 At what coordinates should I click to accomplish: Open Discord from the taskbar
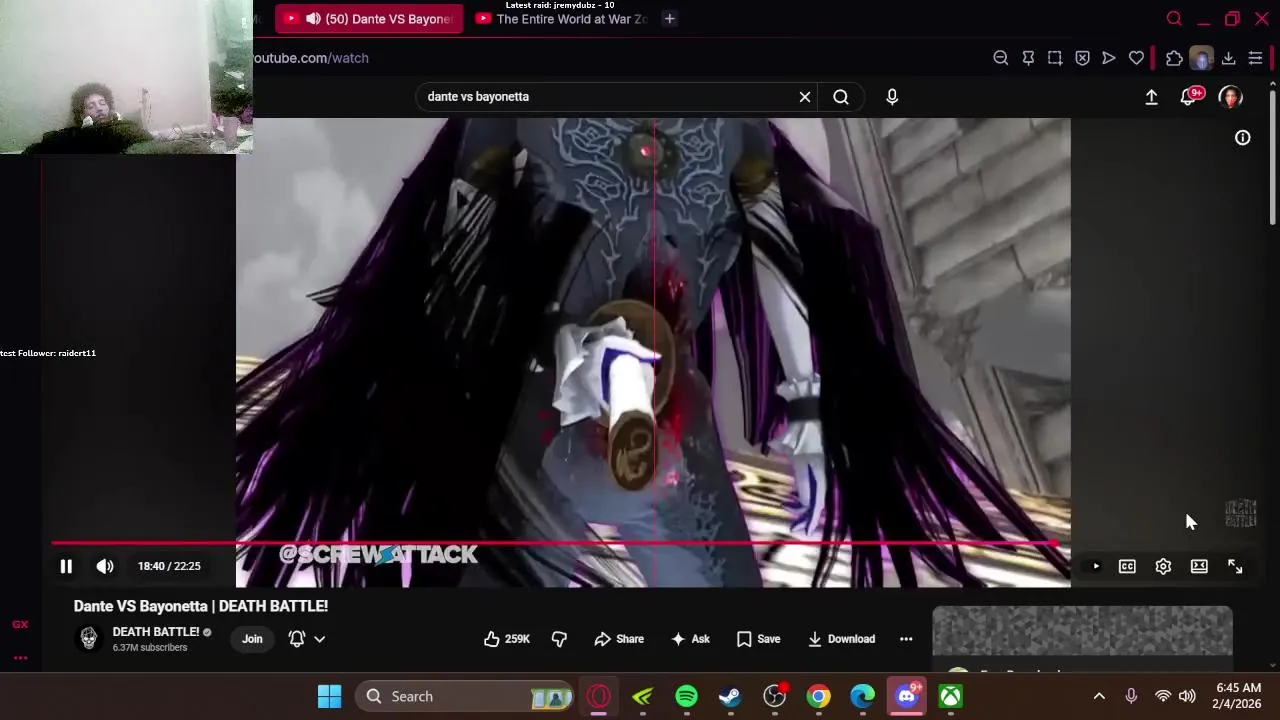click(907, 696)
